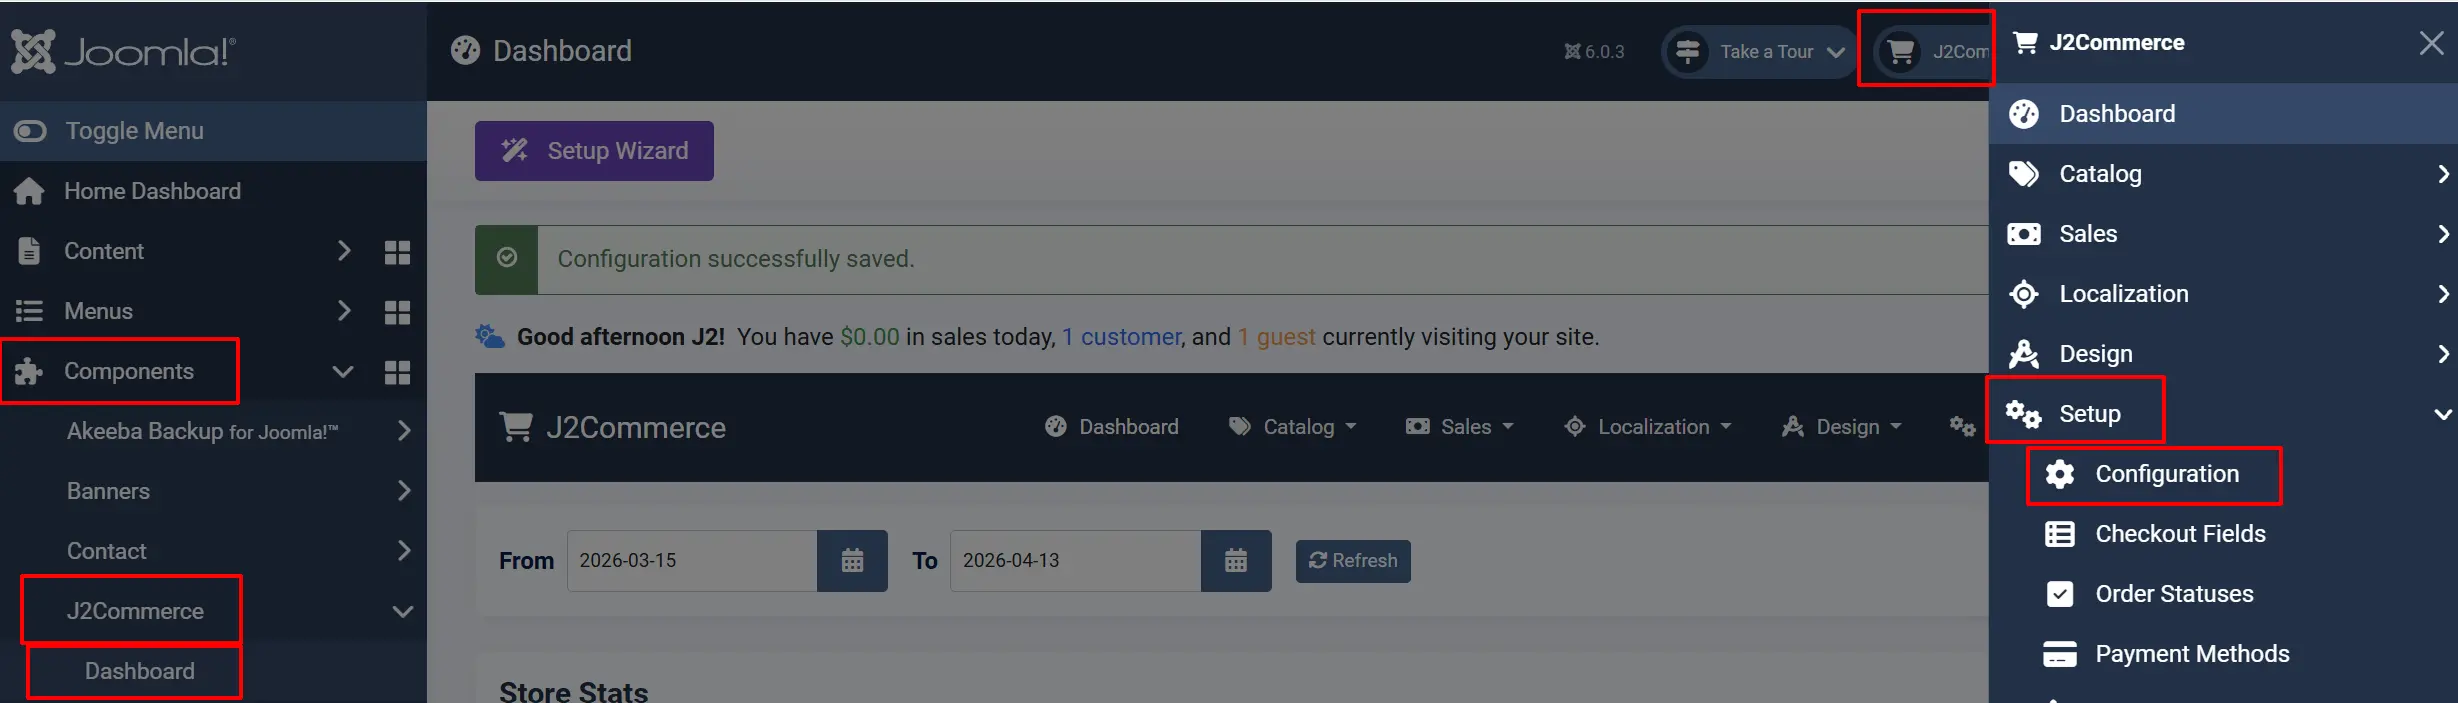Click the 1 customer link

click(1122, 337)
